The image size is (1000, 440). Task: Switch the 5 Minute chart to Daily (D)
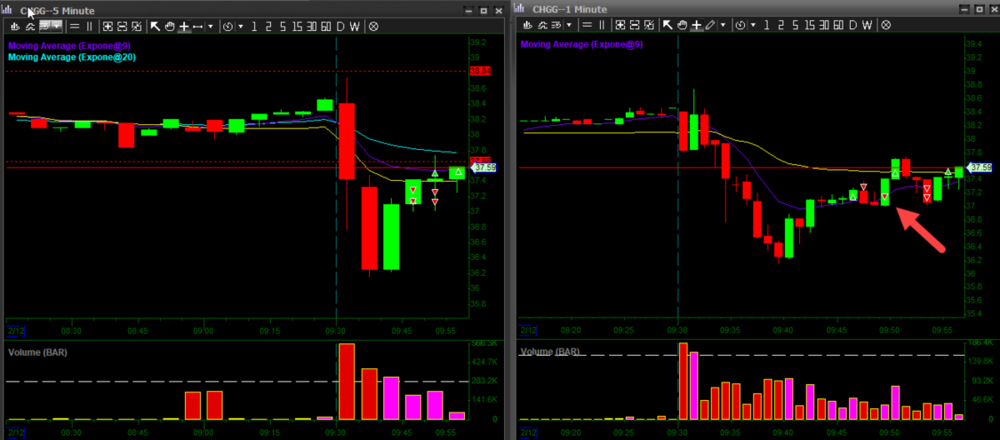340,25
